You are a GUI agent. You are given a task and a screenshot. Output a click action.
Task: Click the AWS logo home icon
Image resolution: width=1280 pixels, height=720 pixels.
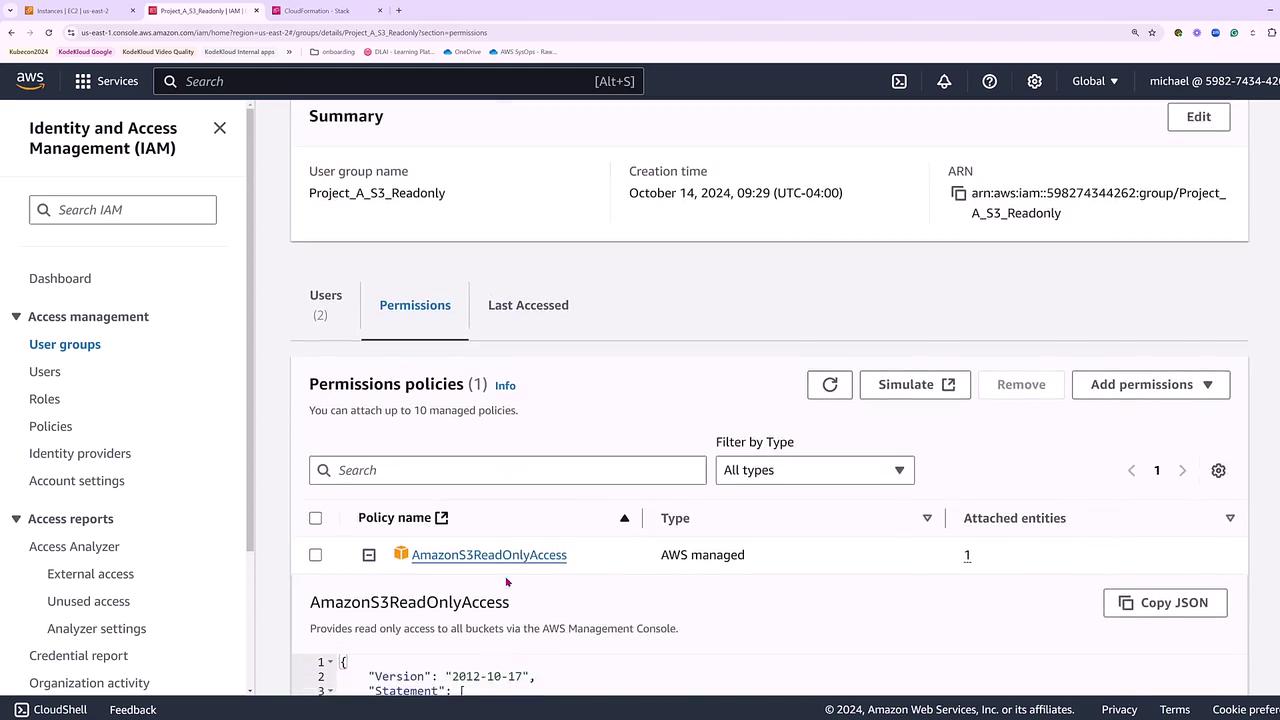30,81
